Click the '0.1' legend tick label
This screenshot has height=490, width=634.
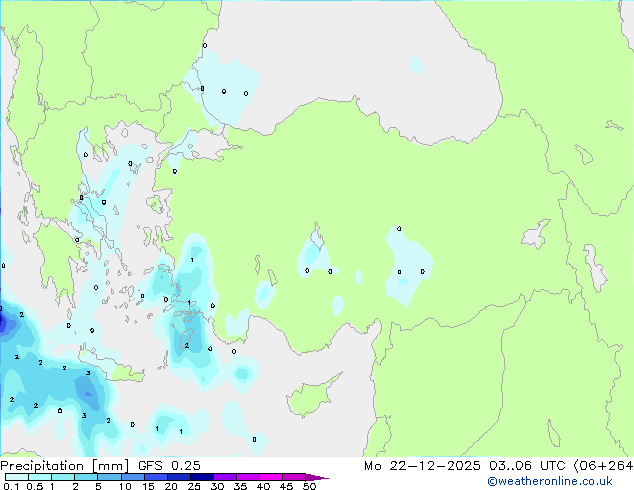[11, 486]
